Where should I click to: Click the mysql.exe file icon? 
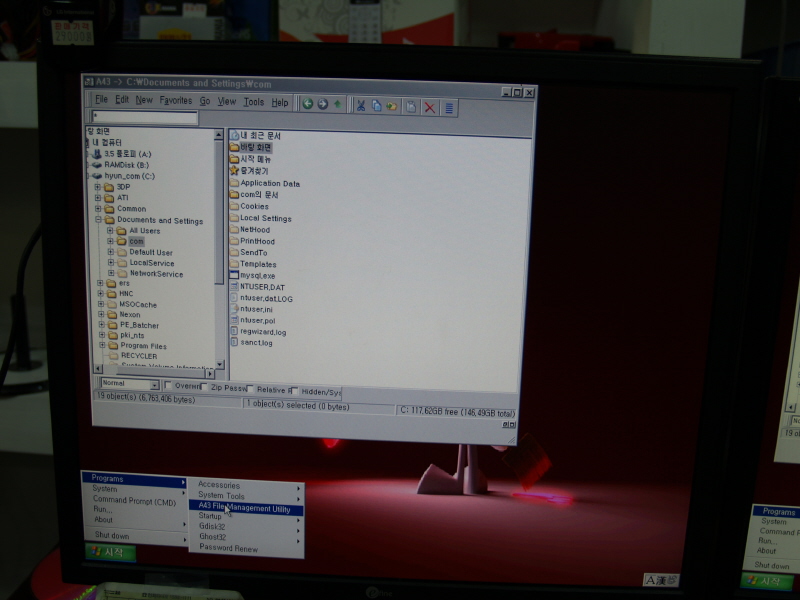pos(234,275)
